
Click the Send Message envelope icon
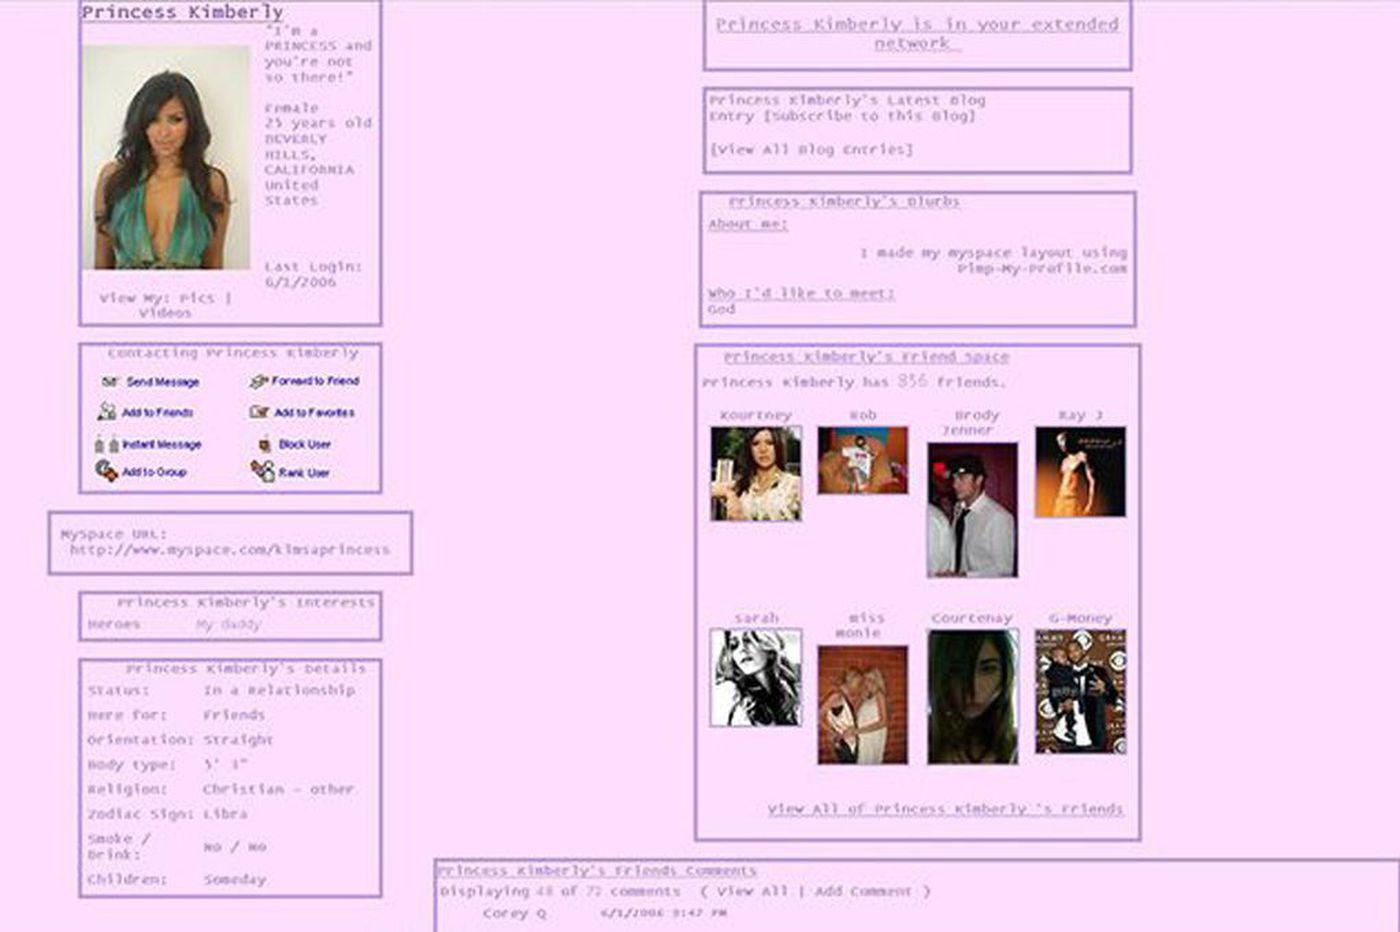pos(110,382)
